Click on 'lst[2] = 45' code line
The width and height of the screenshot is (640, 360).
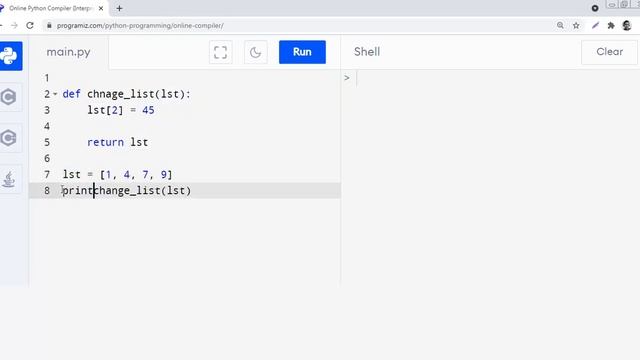121,110
